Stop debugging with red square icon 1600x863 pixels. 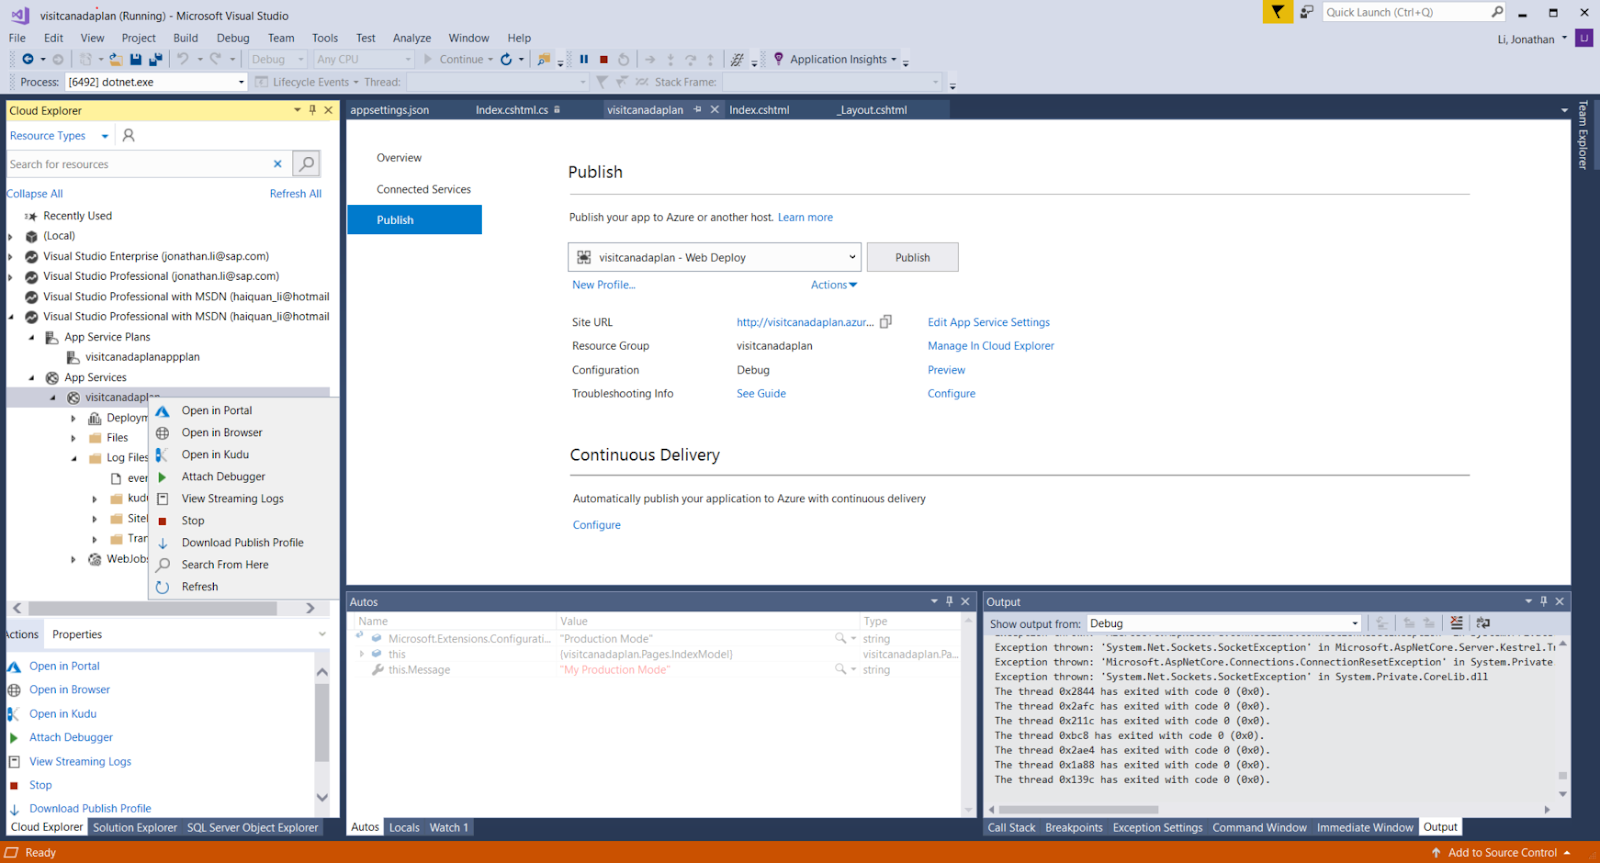tap(604, 59)
